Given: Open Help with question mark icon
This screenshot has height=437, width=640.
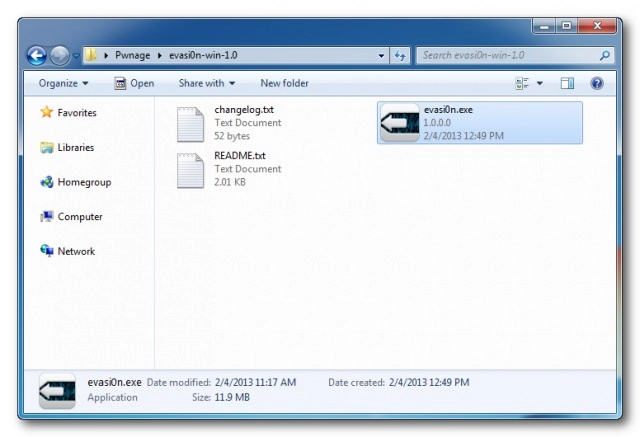Looking at the screenshot, I should click(597, 83).
